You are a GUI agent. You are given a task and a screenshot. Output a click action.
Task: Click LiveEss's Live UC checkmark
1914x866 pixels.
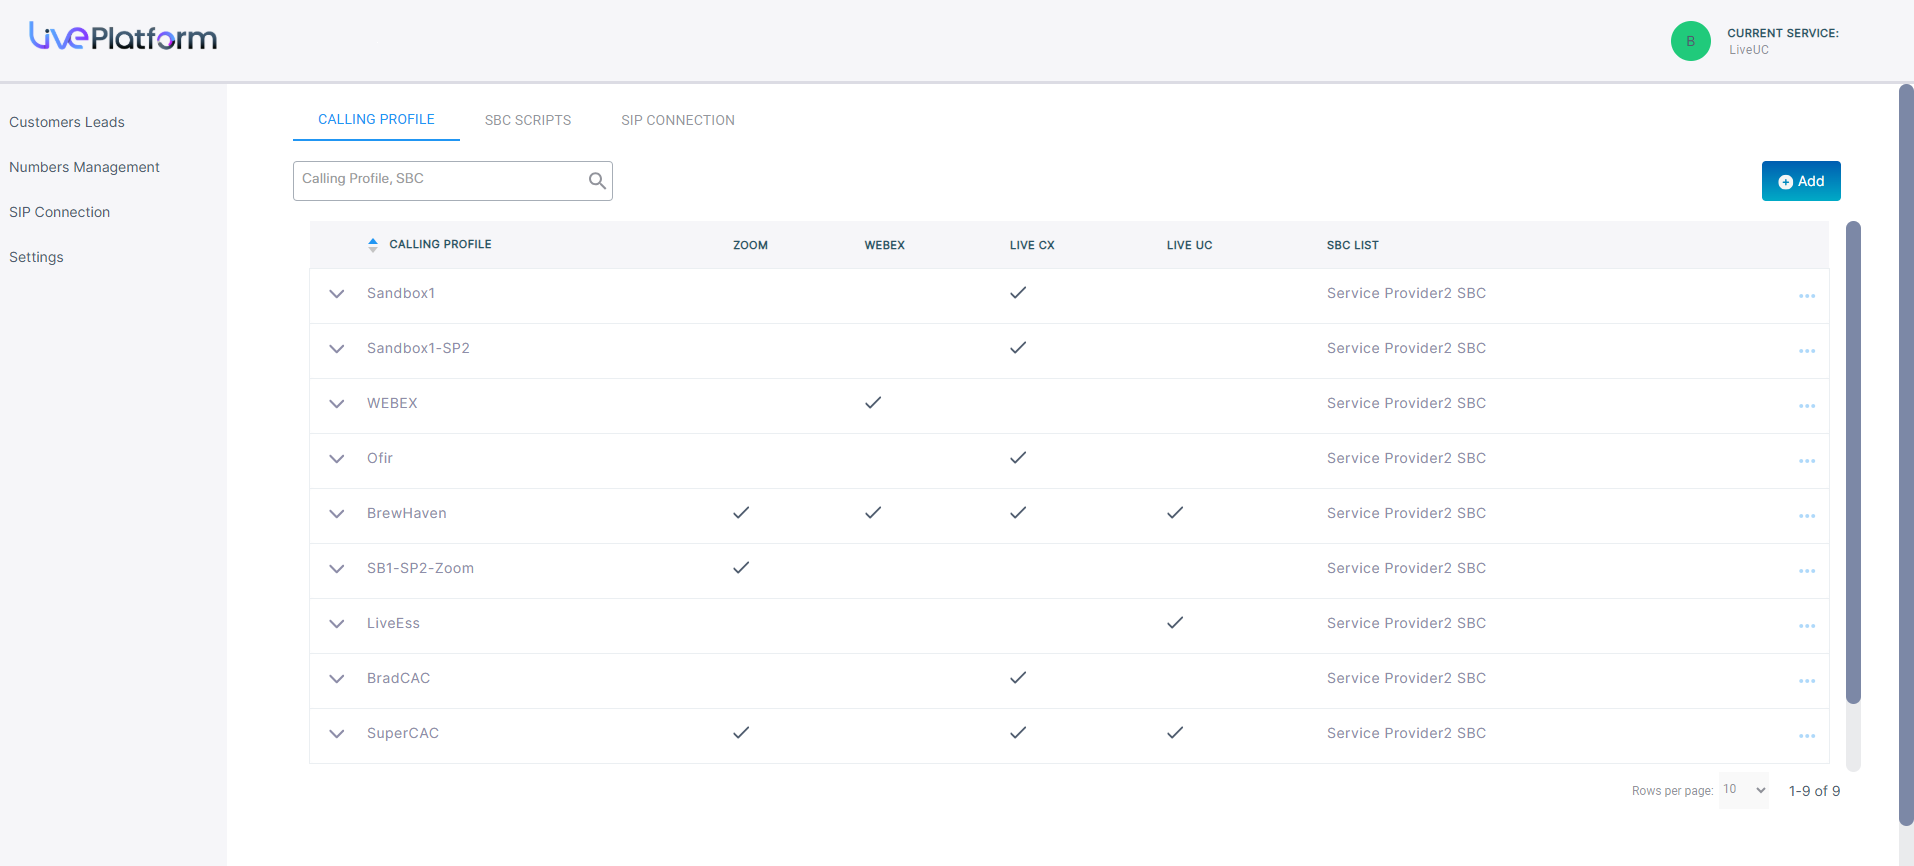click(x=1175, y=623)
